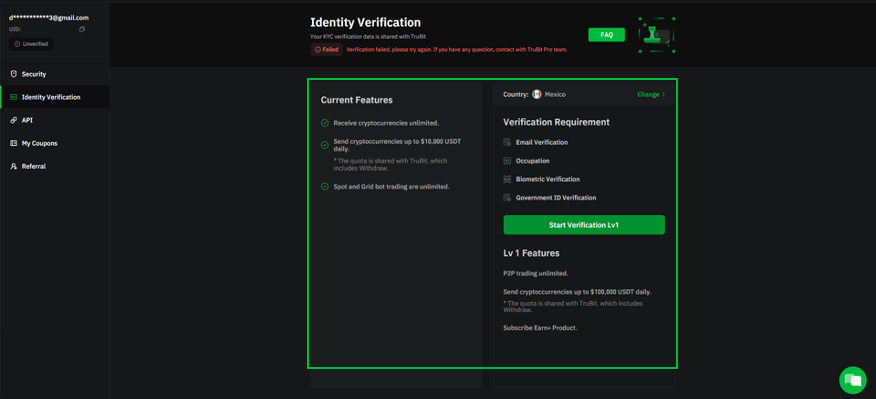The height and width of the screenshot is (399, 876).
Task: Click the Security shield icon
Action: click(x=13, y=74)
